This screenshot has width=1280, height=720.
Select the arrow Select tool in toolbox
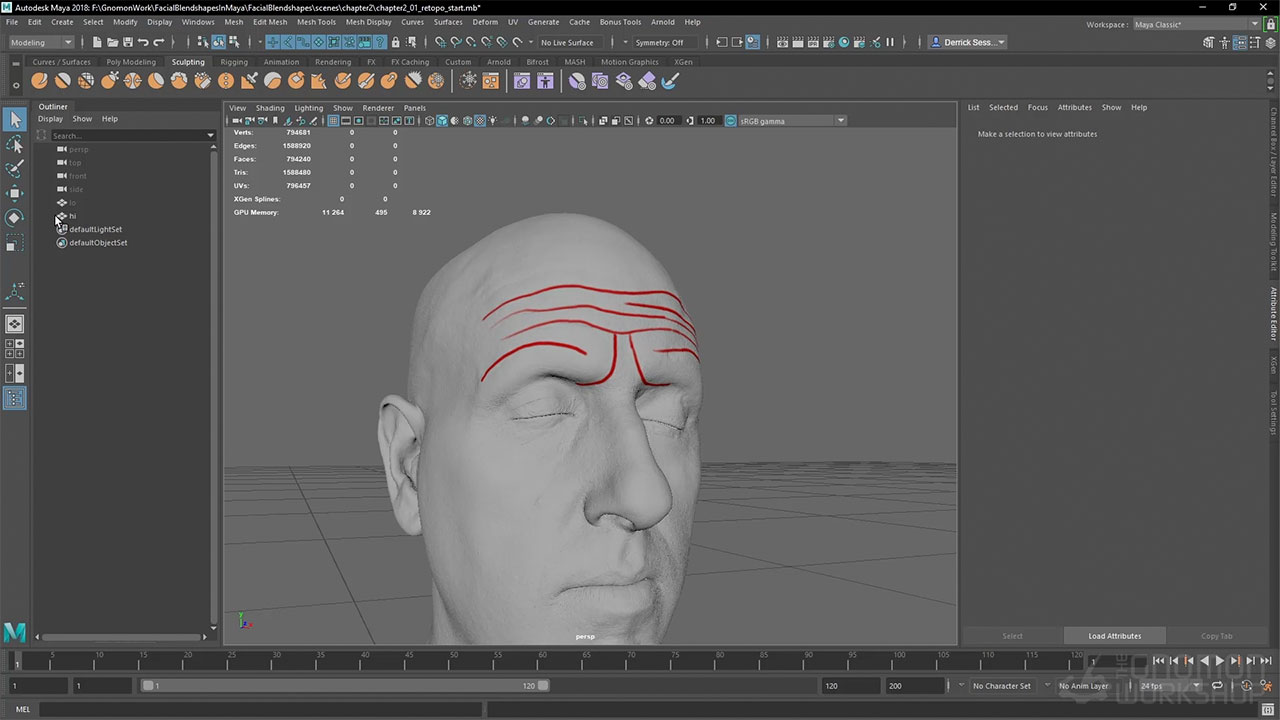click(15, 120)
